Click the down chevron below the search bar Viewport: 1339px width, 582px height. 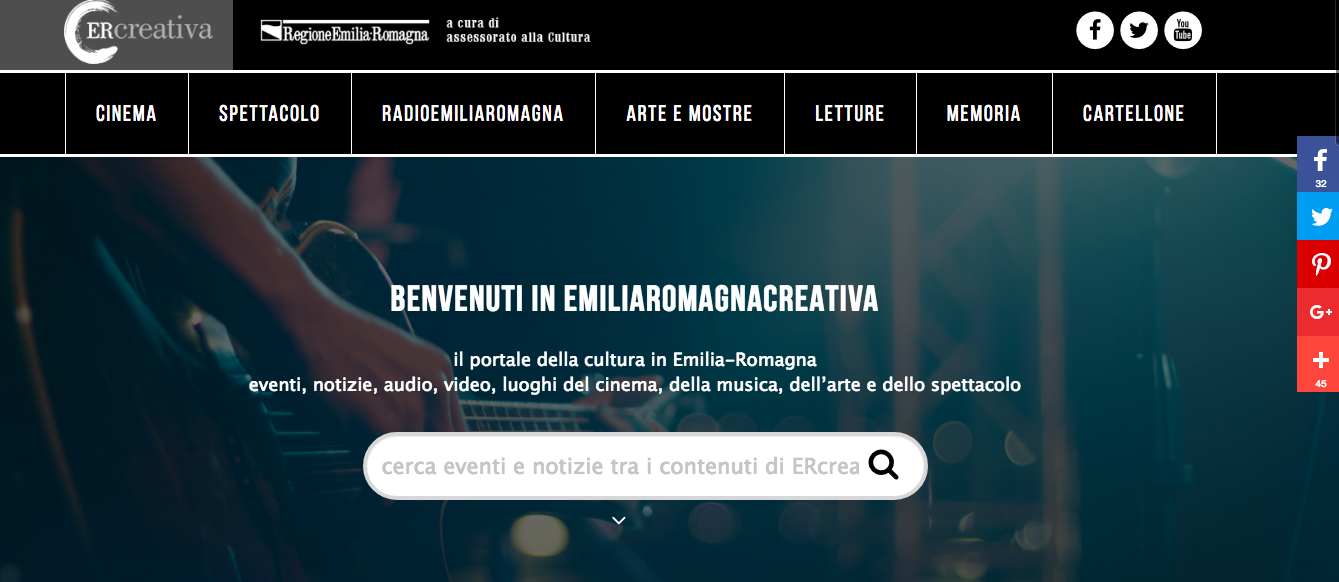pyautogui.click(x=619, y=520)
